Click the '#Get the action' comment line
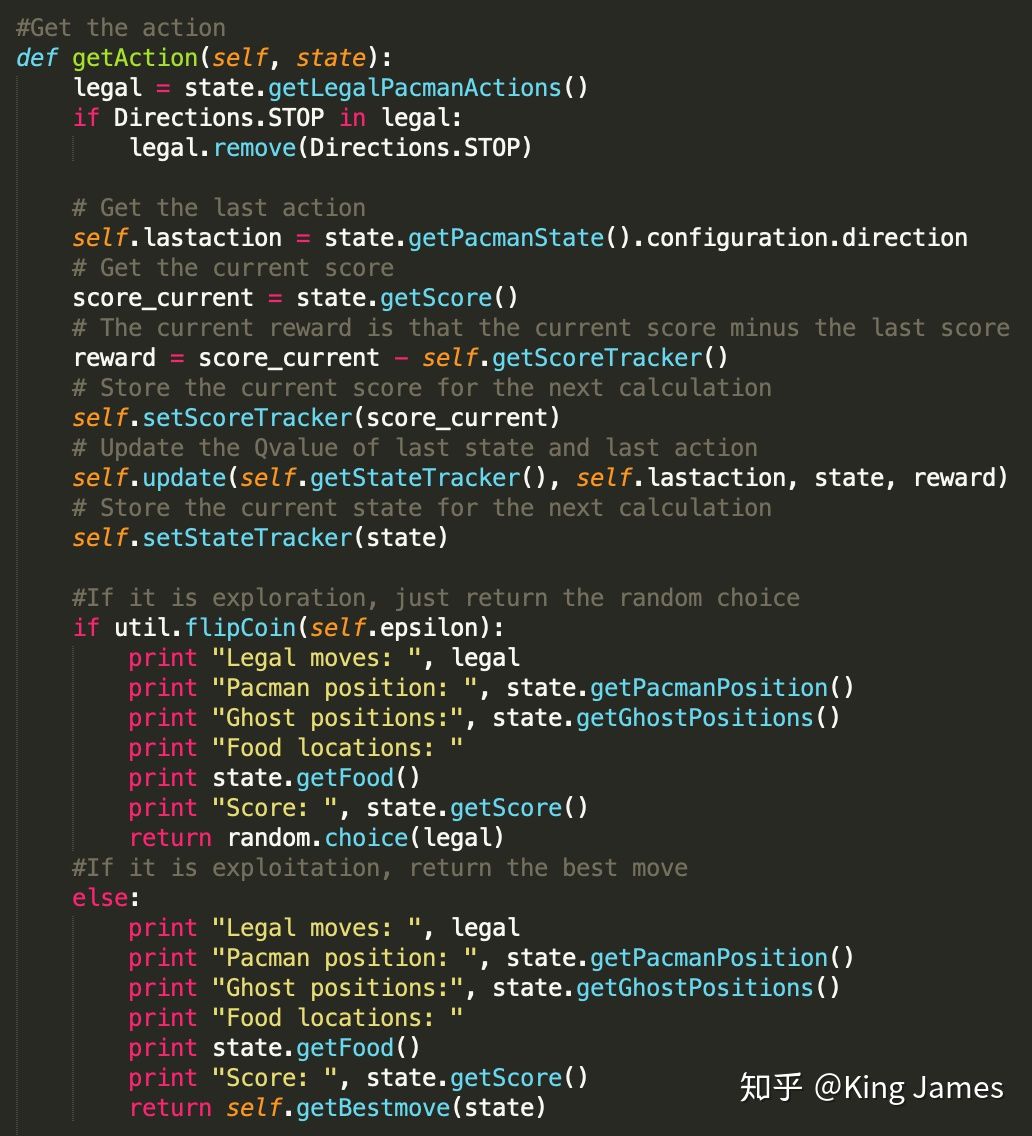1032x1136 pixels. click(121, 28)
